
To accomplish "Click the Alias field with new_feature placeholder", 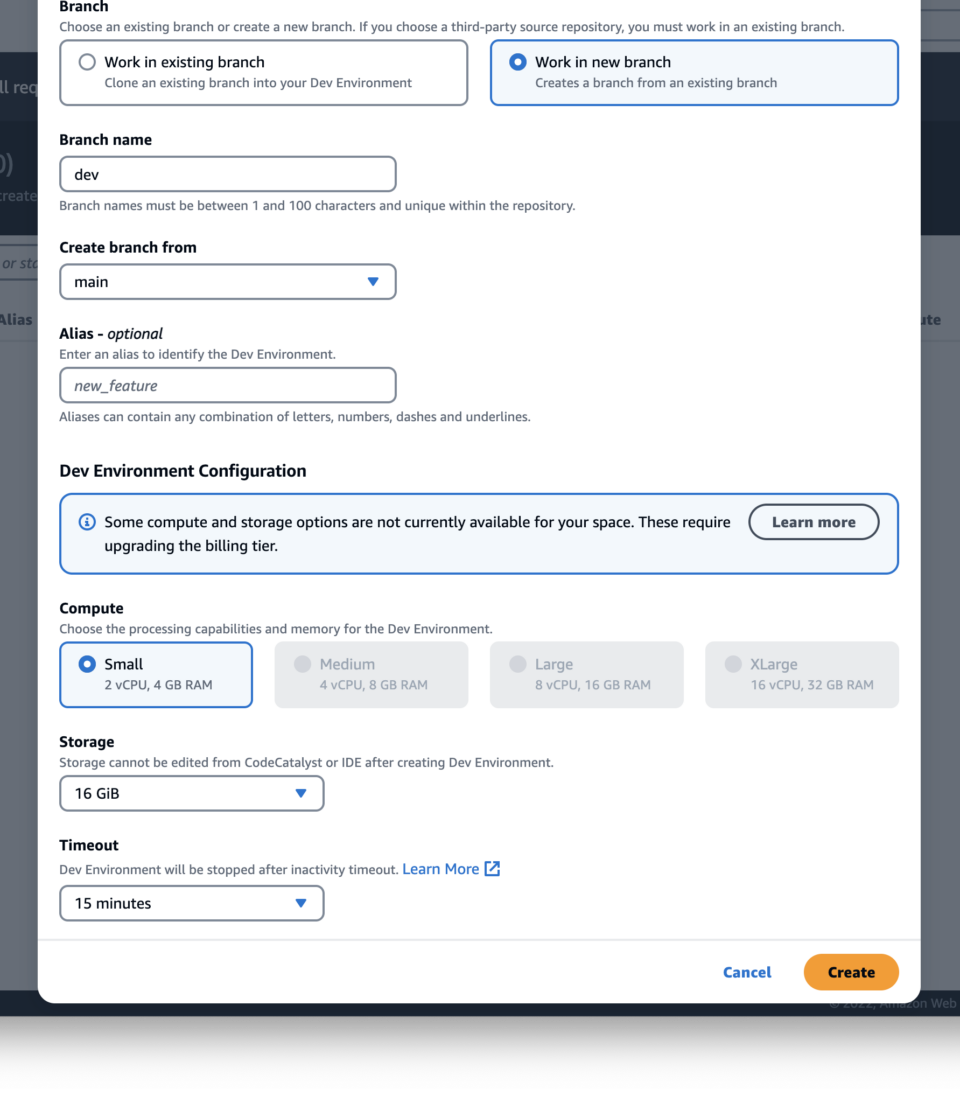I will (x=227, y=385).
